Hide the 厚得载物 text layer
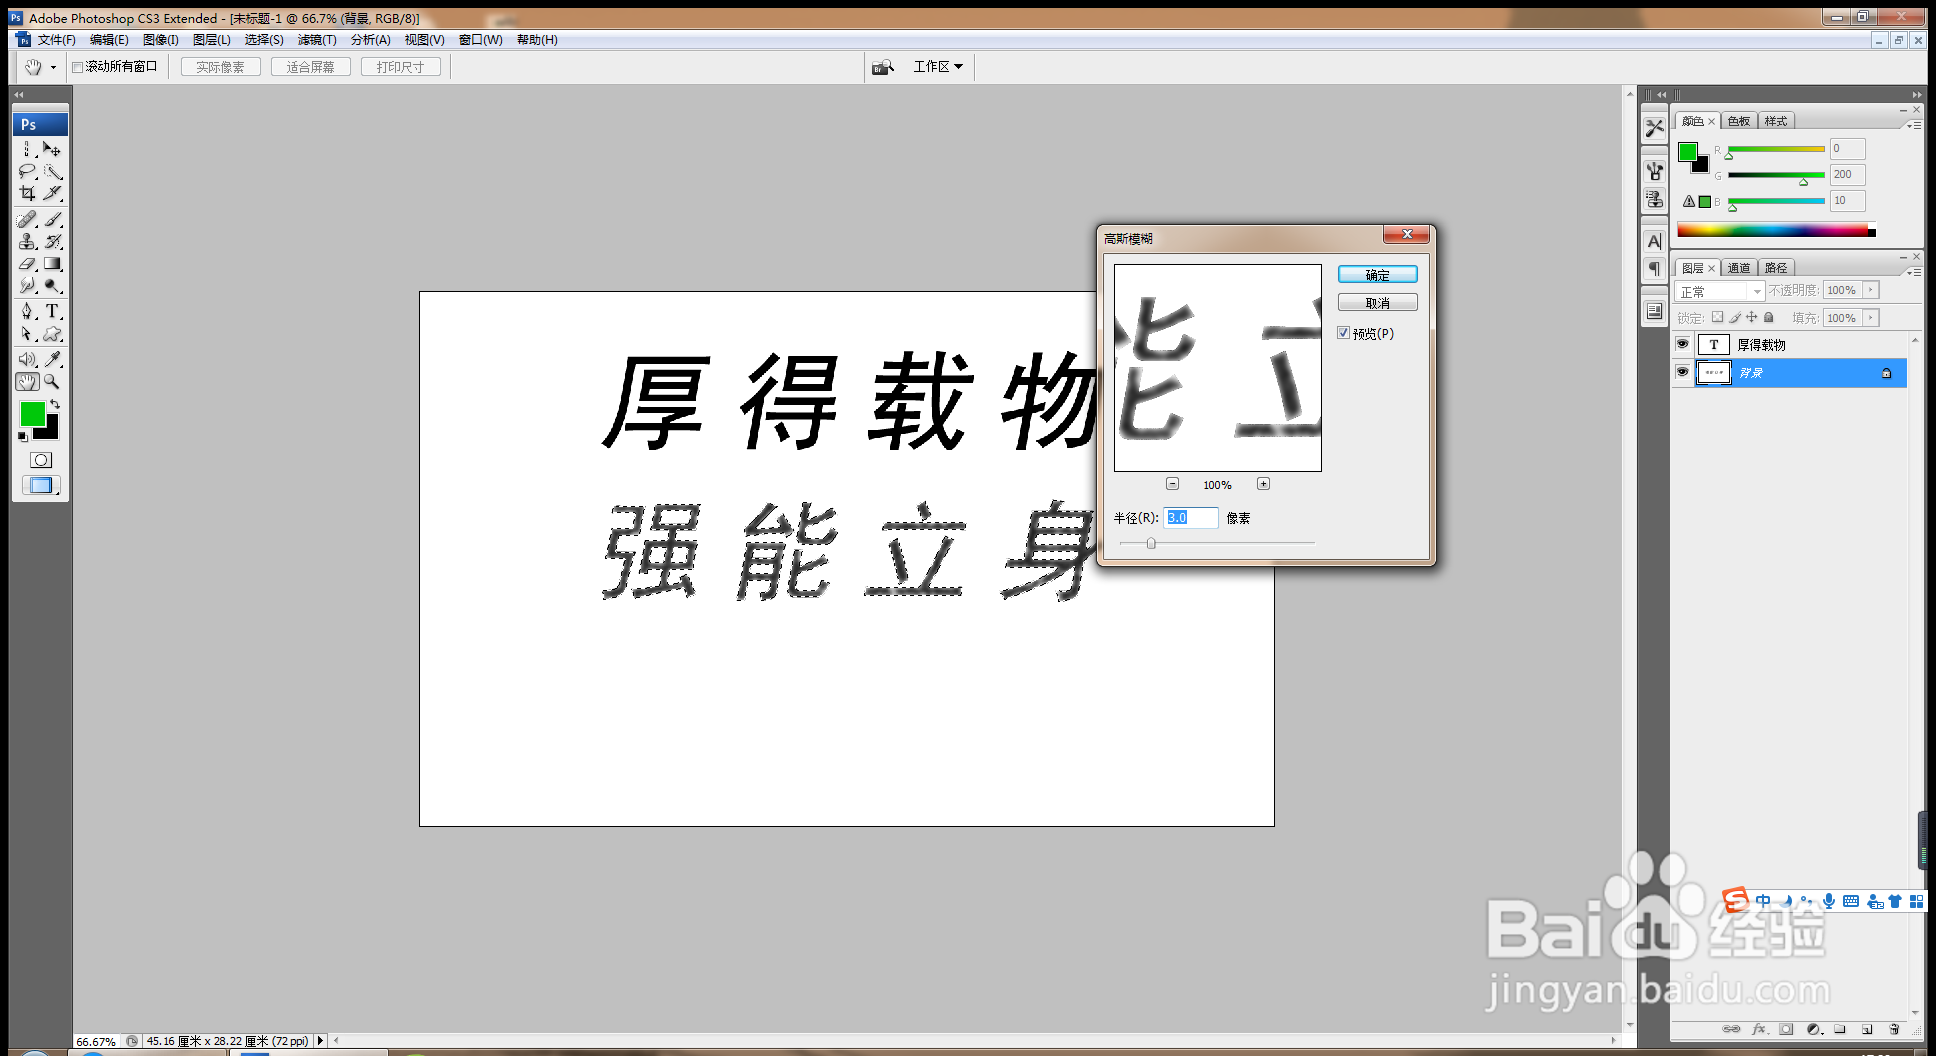Image resolution: width=1936 pixels, height=1056 pixels. coord(1682,344)
